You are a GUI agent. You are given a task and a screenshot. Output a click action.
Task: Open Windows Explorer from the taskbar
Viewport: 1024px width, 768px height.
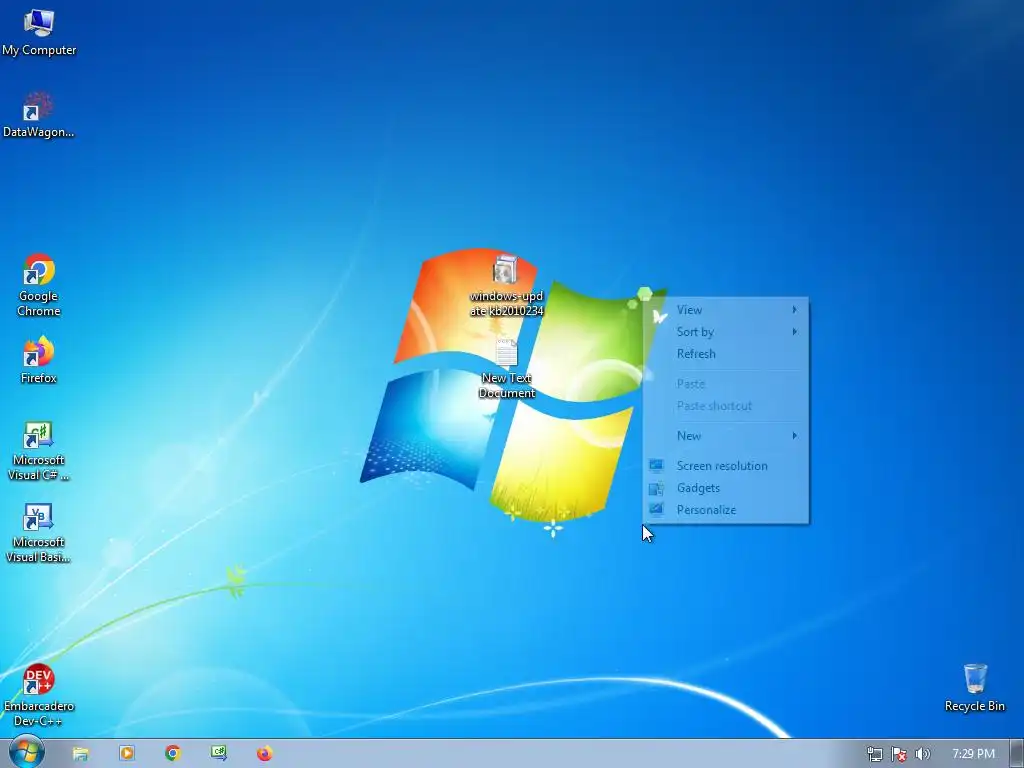[x=80, y=754]
